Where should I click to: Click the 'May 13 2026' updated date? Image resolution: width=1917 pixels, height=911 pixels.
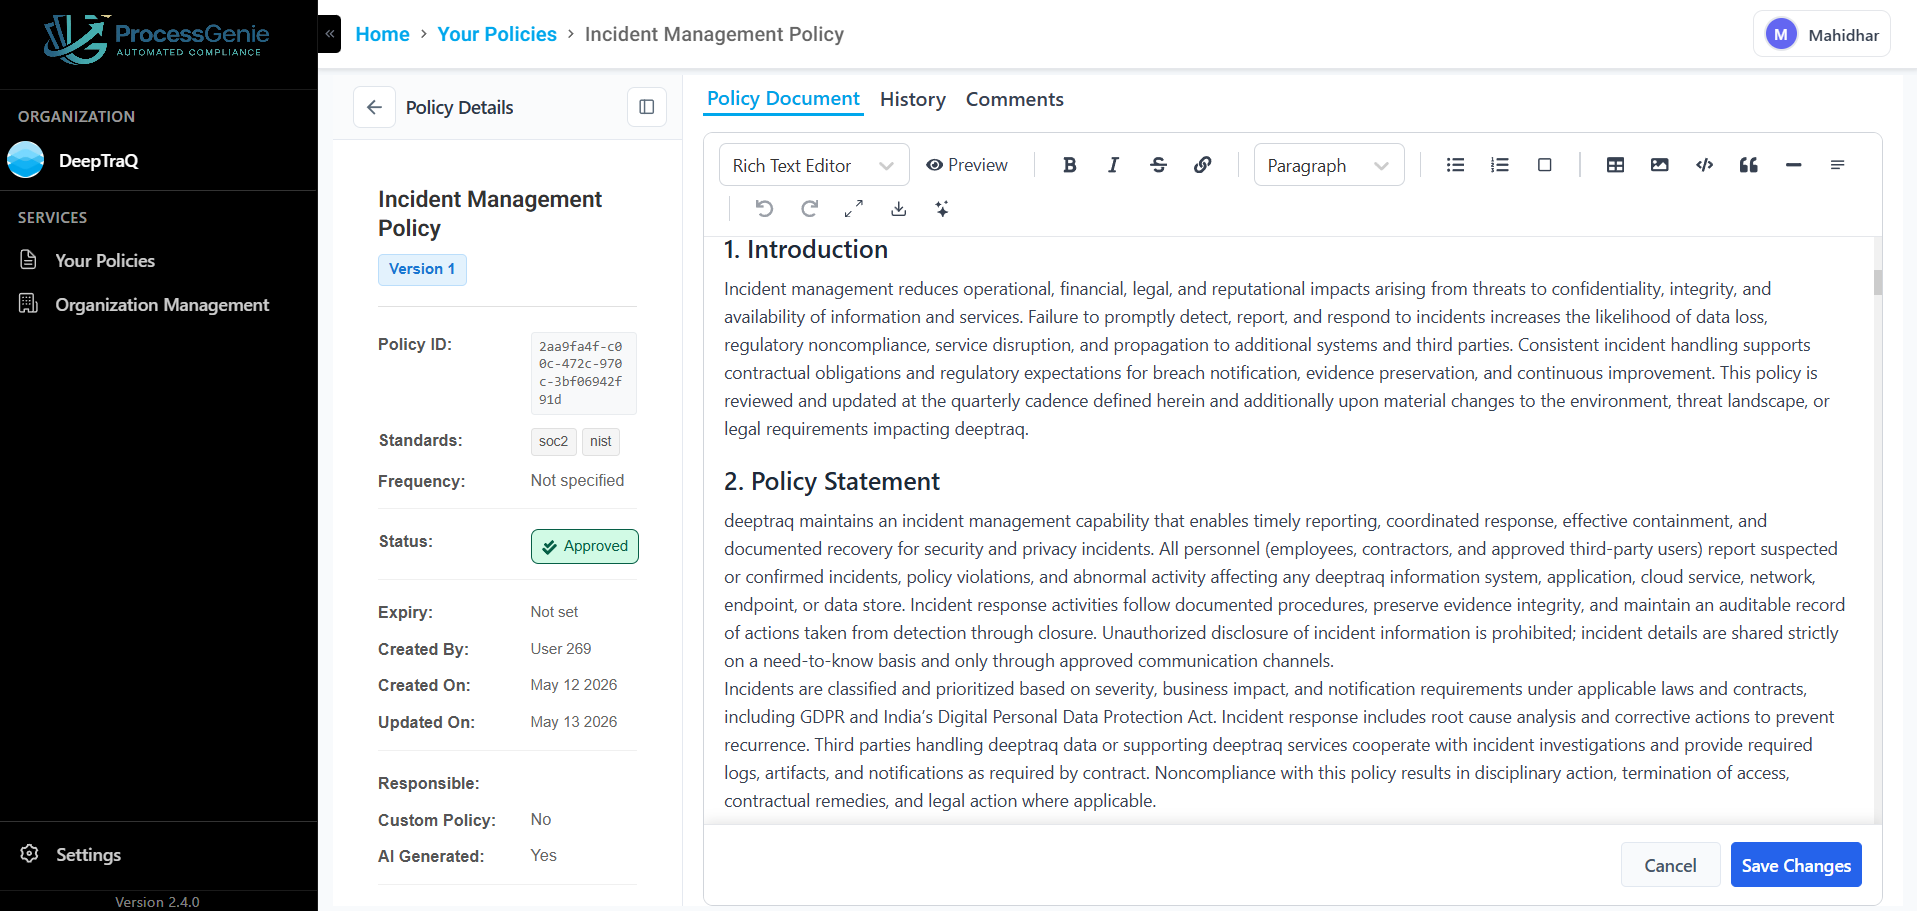point(574,721)
